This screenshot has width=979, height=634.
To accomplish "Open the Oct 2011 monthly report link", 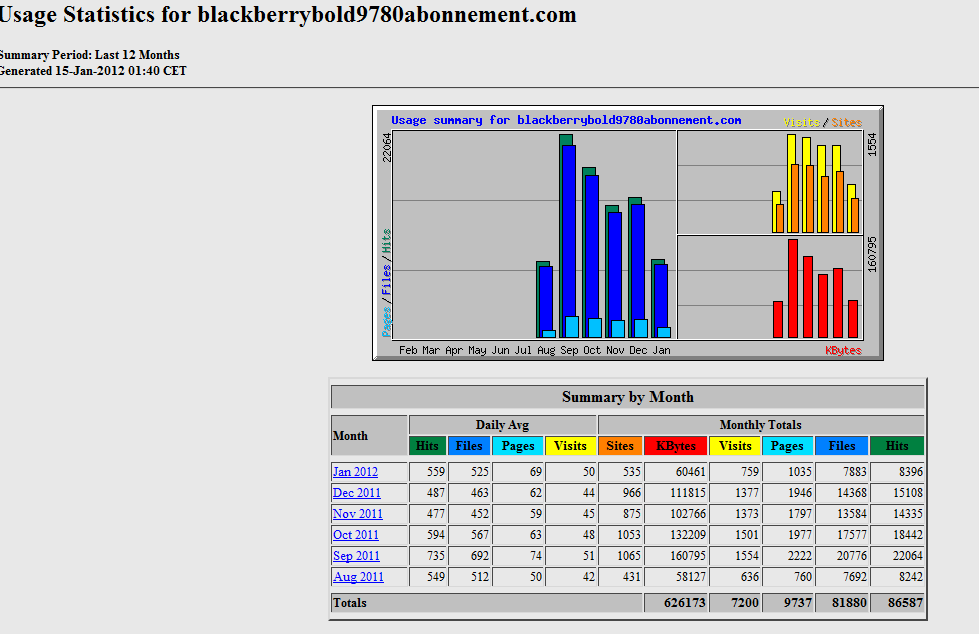I will (x=355, y=535).
